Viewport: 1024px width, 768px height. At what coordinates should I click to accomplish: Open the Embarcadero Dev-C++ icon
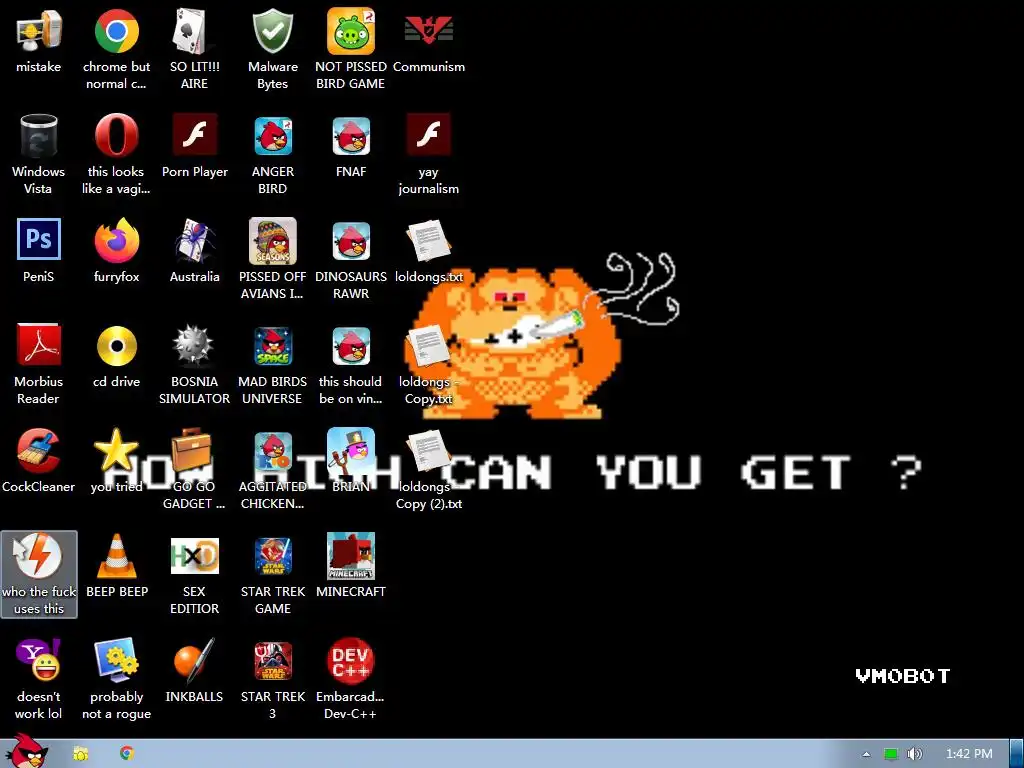[x=351, y=661]
